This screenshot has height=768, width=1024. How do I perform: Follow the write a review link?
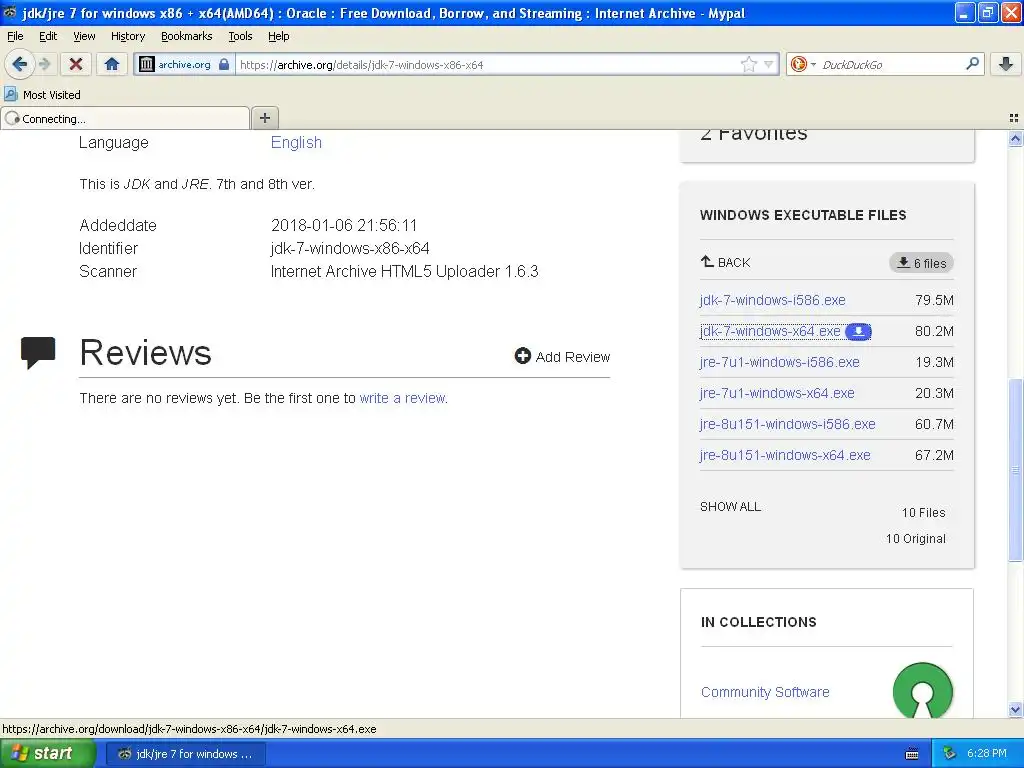402,398
